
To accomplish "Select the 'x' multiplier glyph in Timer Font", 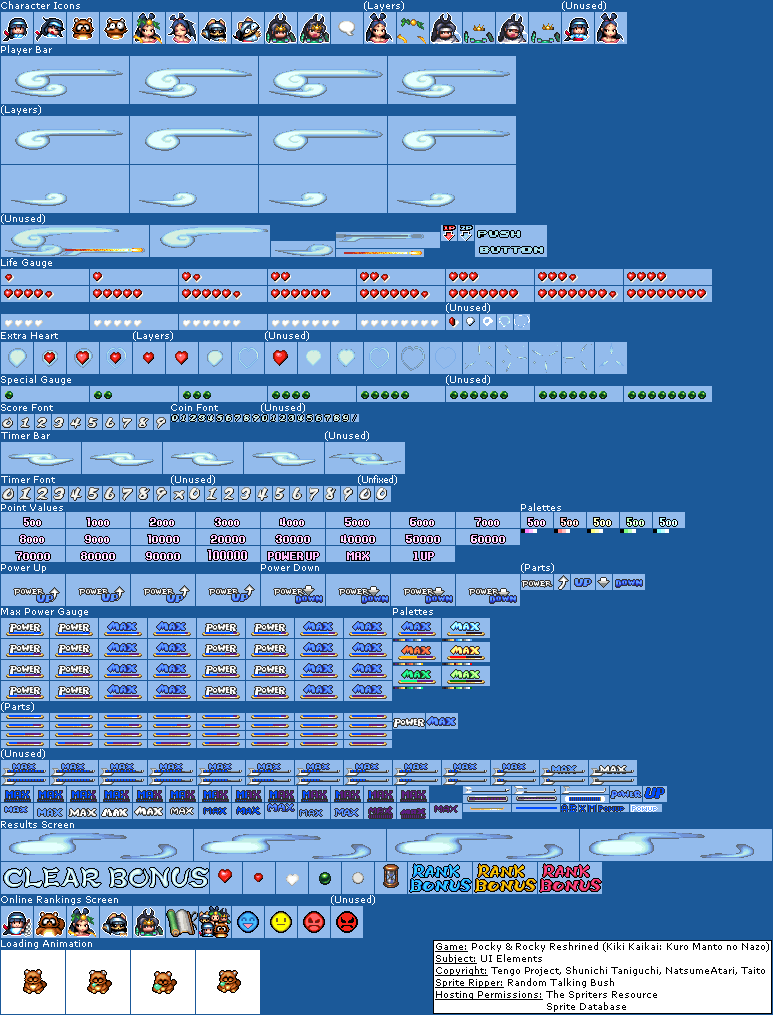I will tap(178, 495).
